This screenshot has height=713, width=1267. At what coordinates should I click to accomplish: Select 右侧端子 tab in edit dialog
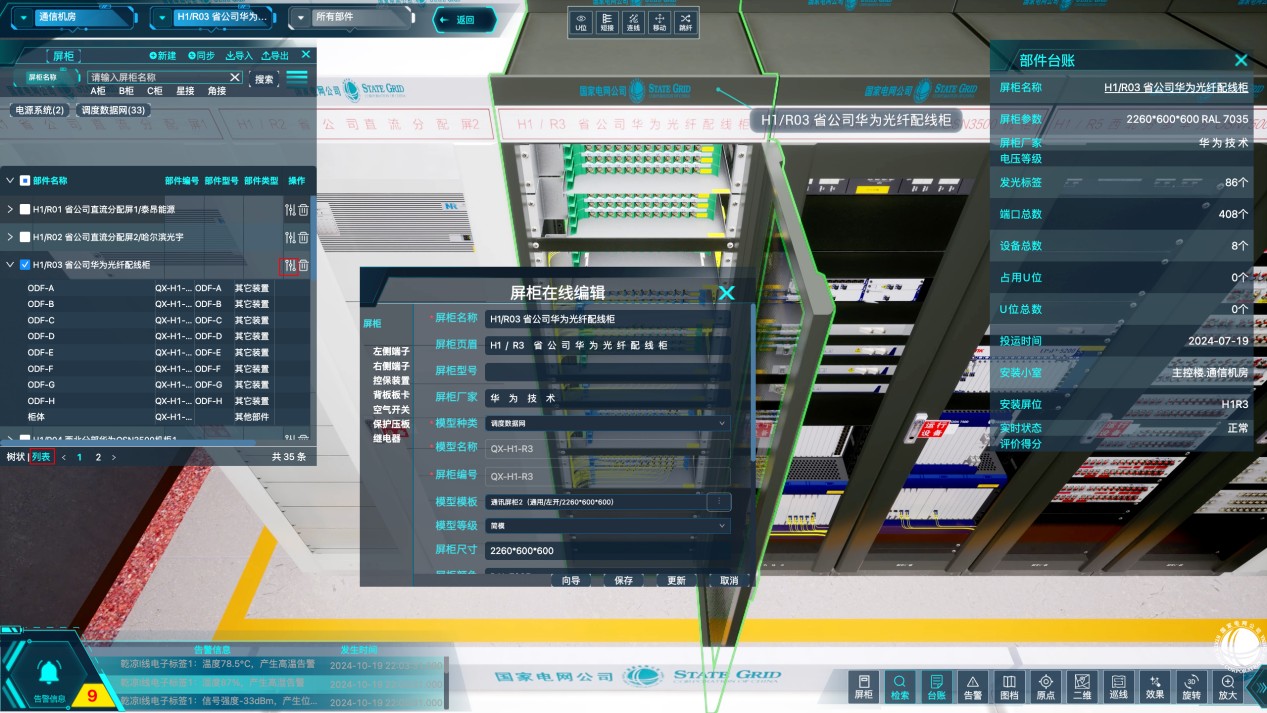(391, 366)
